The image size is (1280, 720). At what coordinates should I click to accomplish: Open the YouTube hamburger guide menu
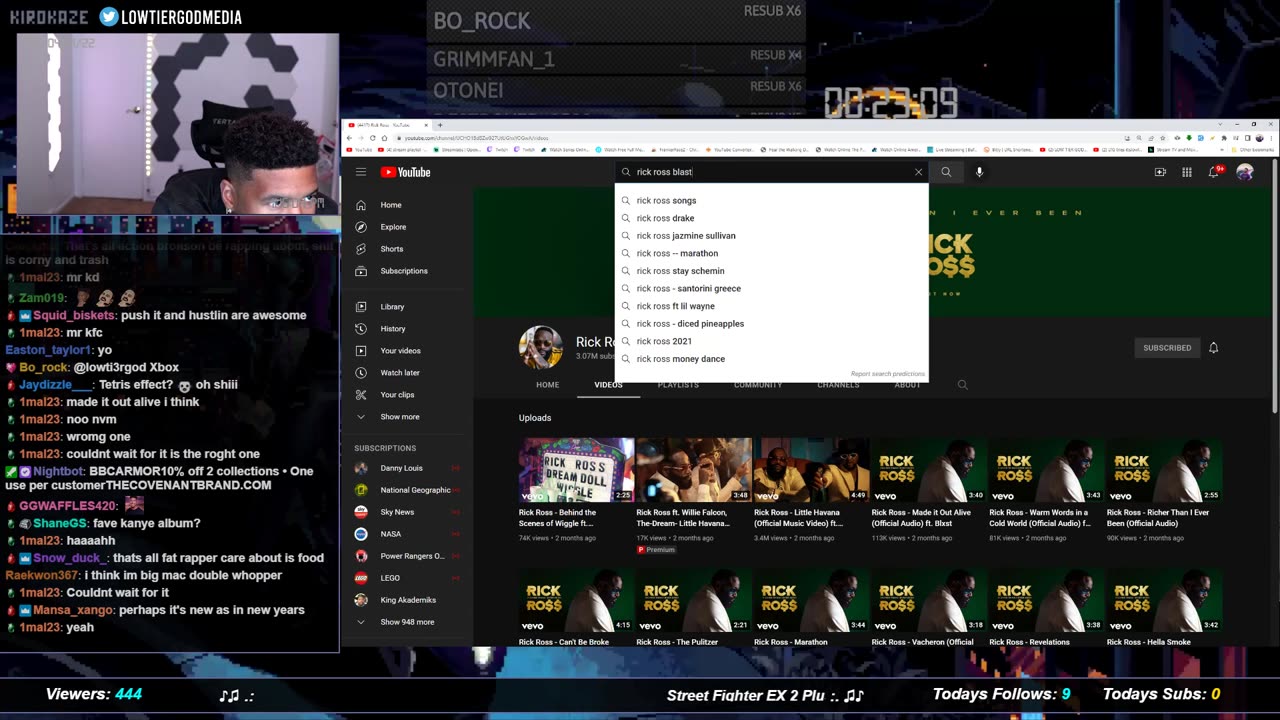tap(361, 172)
